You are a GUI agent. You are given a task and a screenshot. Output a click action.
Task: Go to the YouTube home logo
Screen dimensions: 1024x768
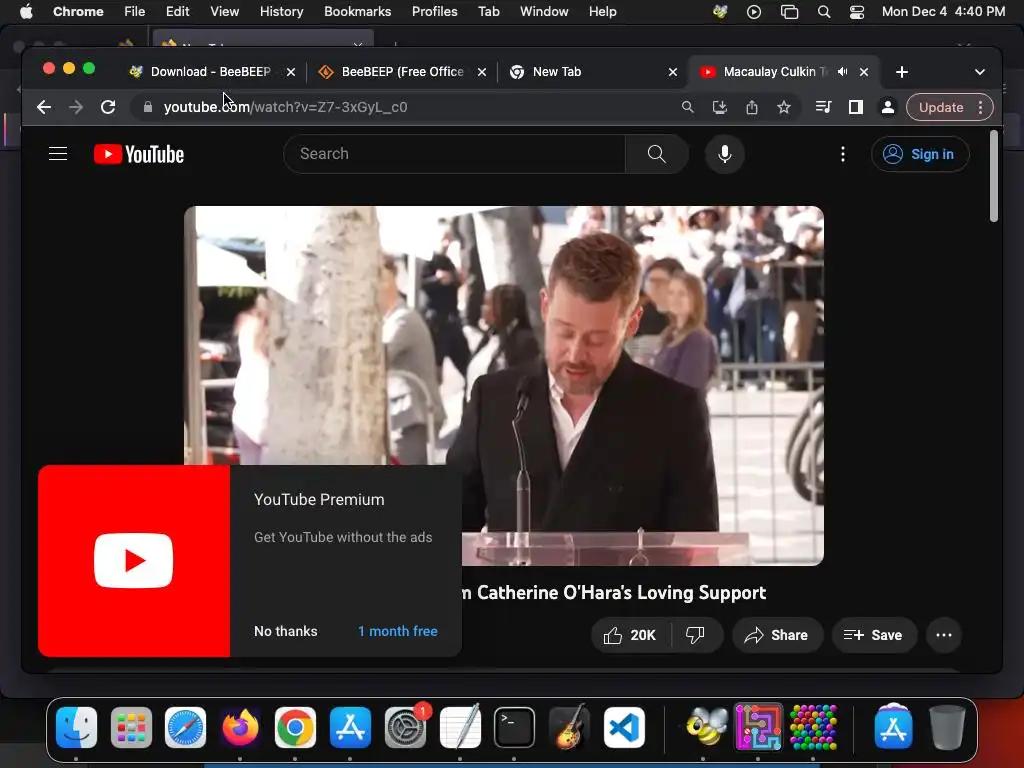coord(139,154)
